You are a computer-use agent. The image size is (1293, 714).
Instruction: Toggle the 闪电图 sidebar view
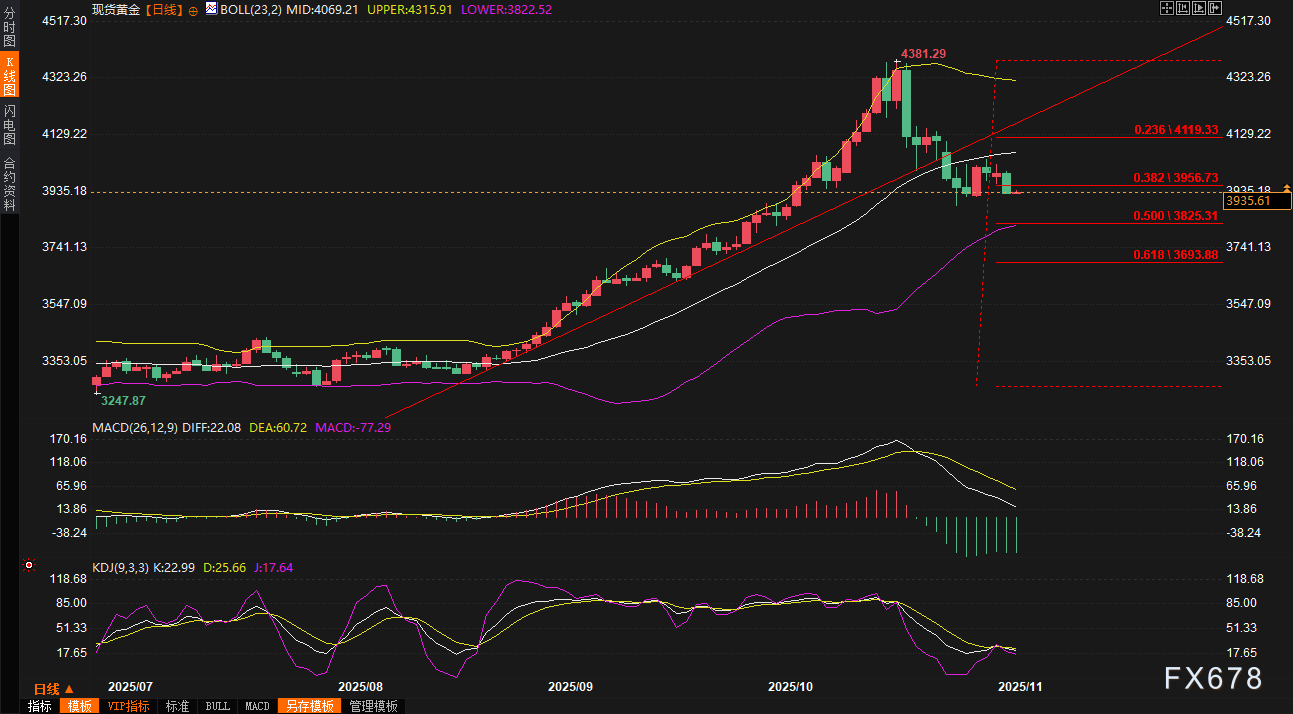[x=10, y=123]
